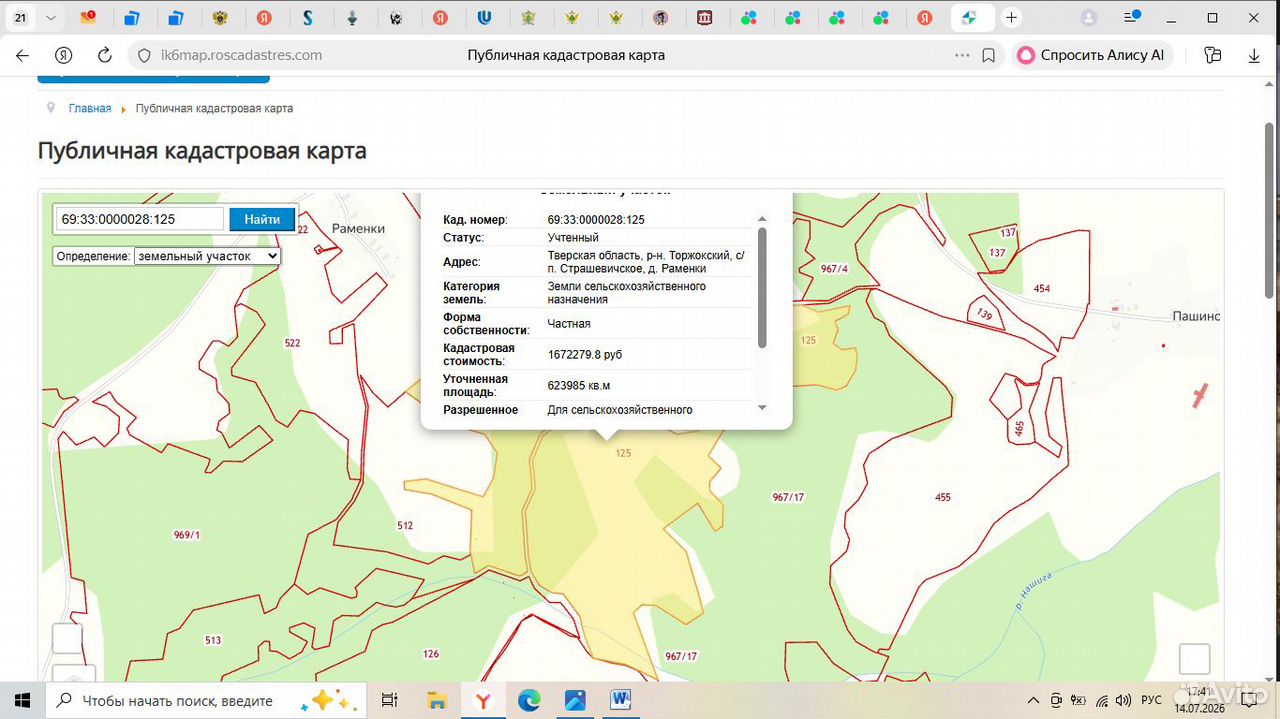The image size is (1280, 719).
Task: Open Yandex Browser taskbar icon
Action: (483, 701)
